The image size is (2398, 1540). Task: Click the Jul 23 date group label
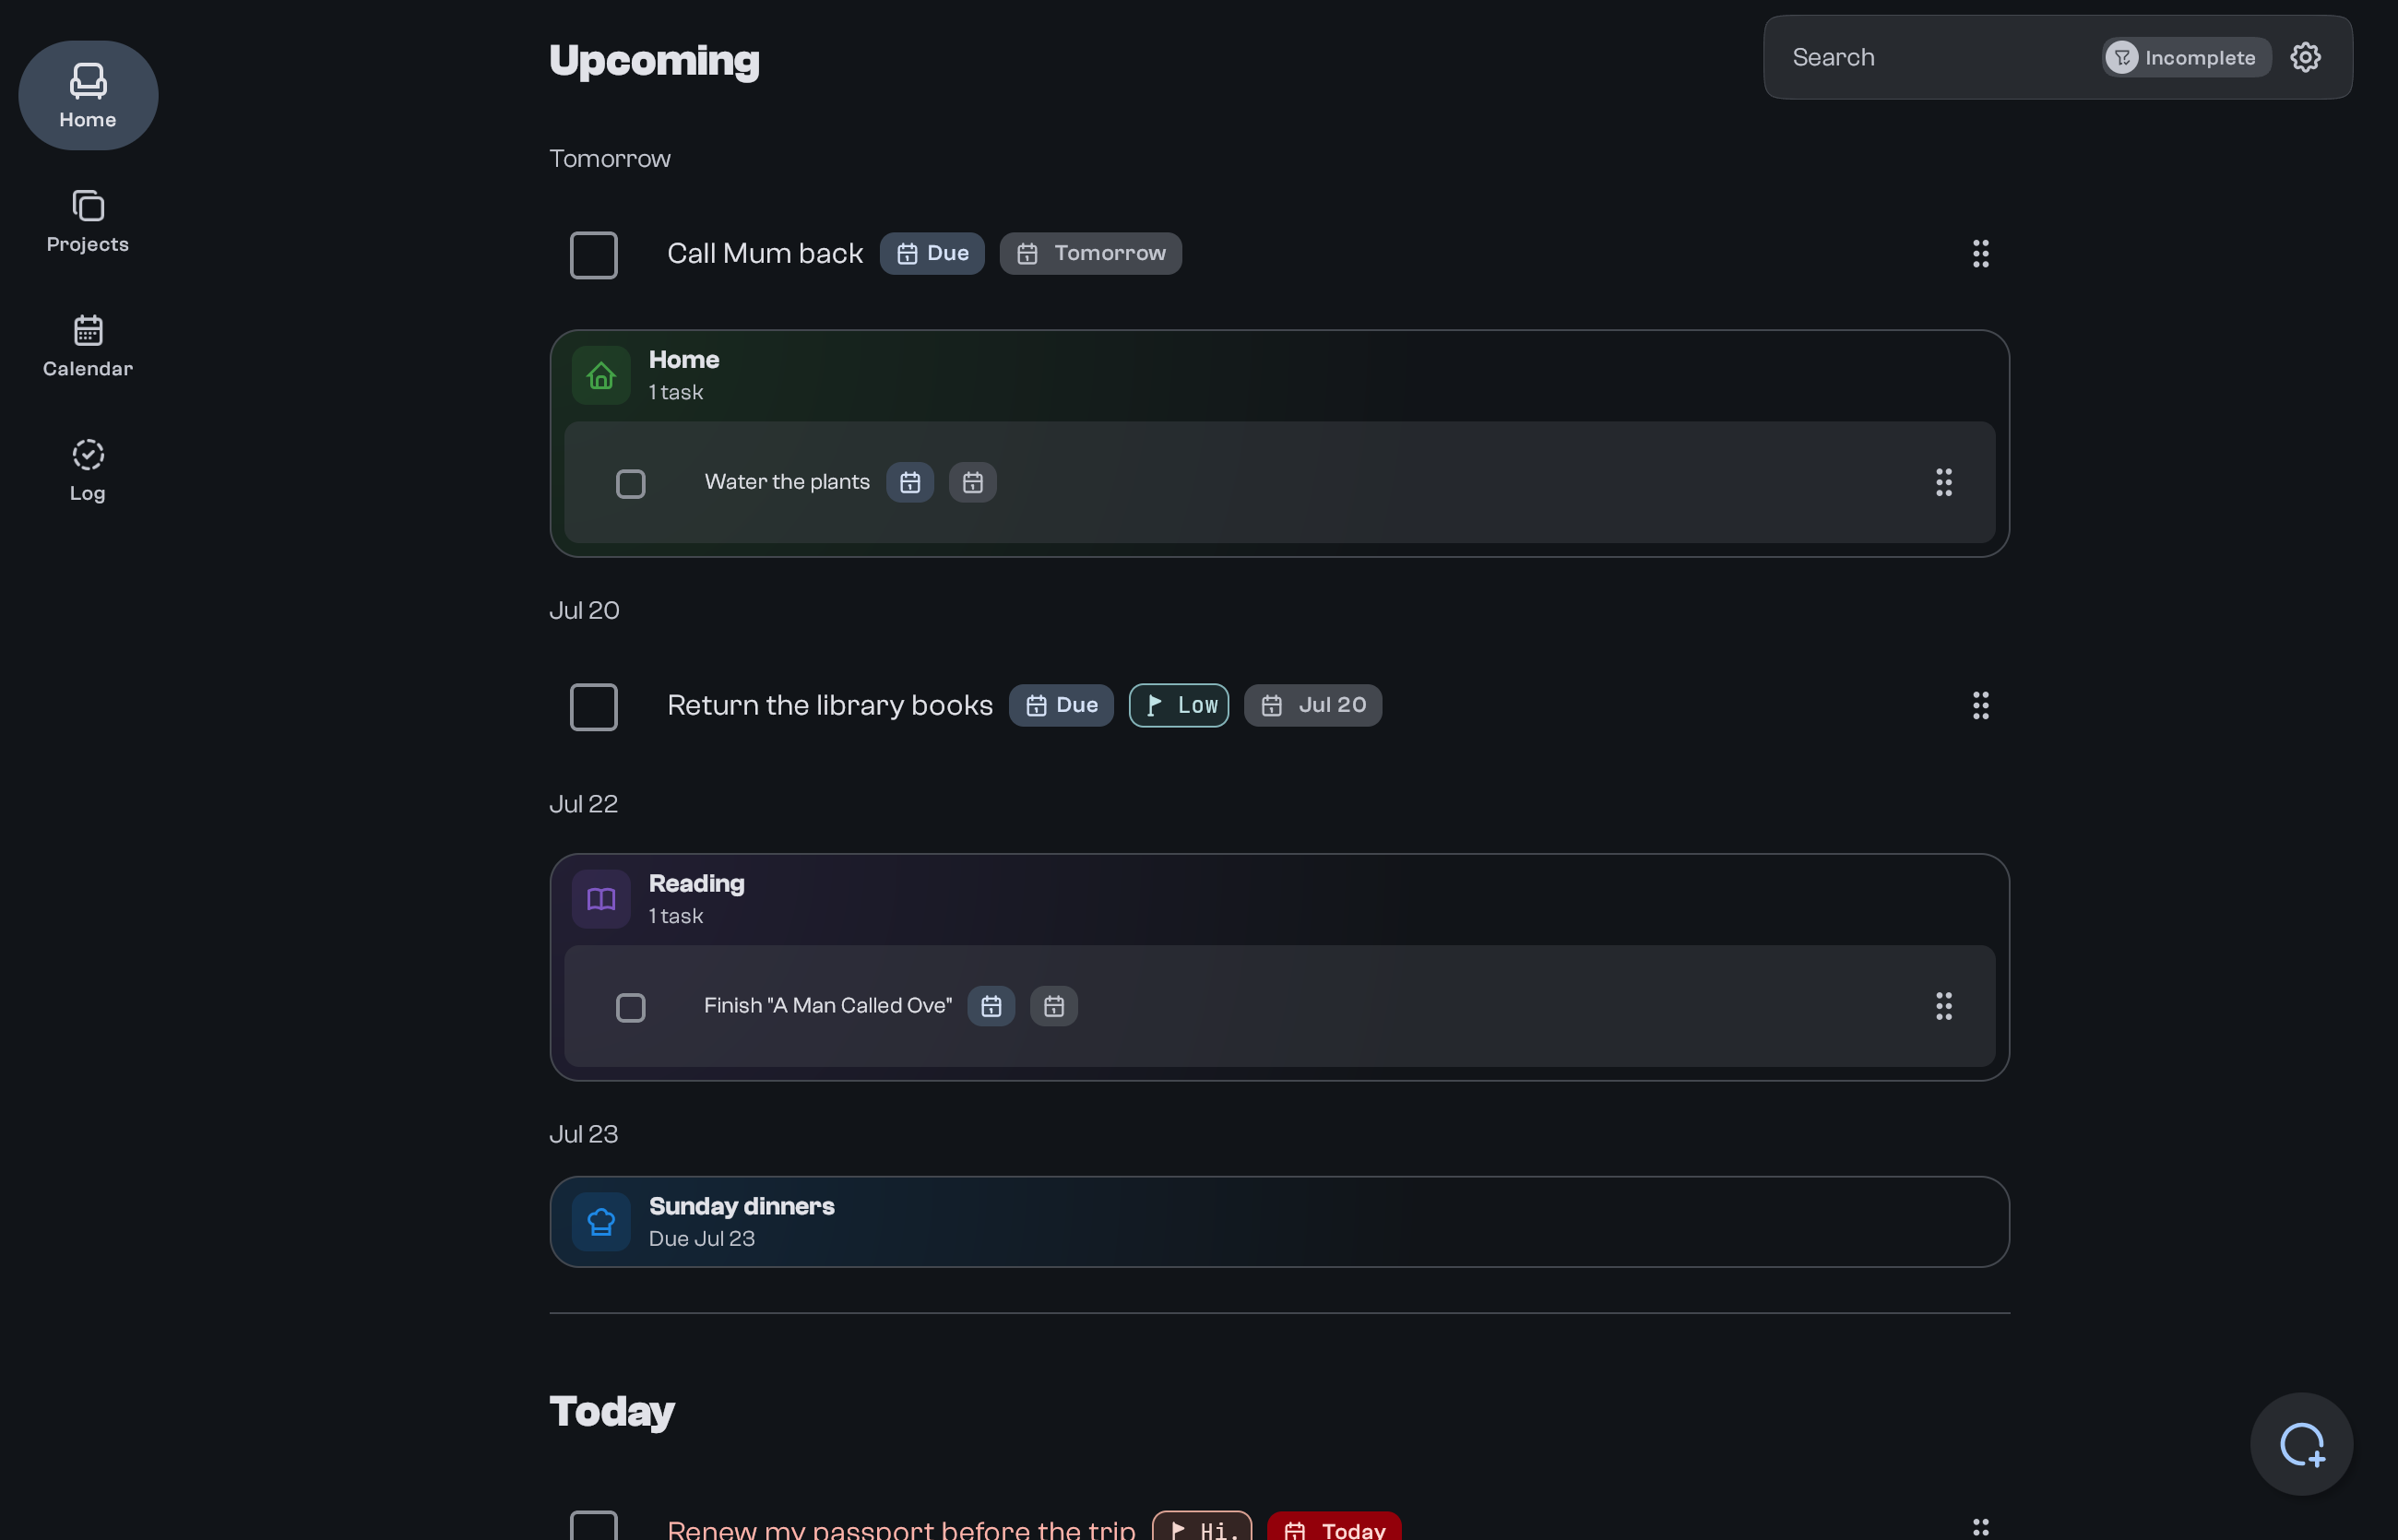pos(584,1134)
